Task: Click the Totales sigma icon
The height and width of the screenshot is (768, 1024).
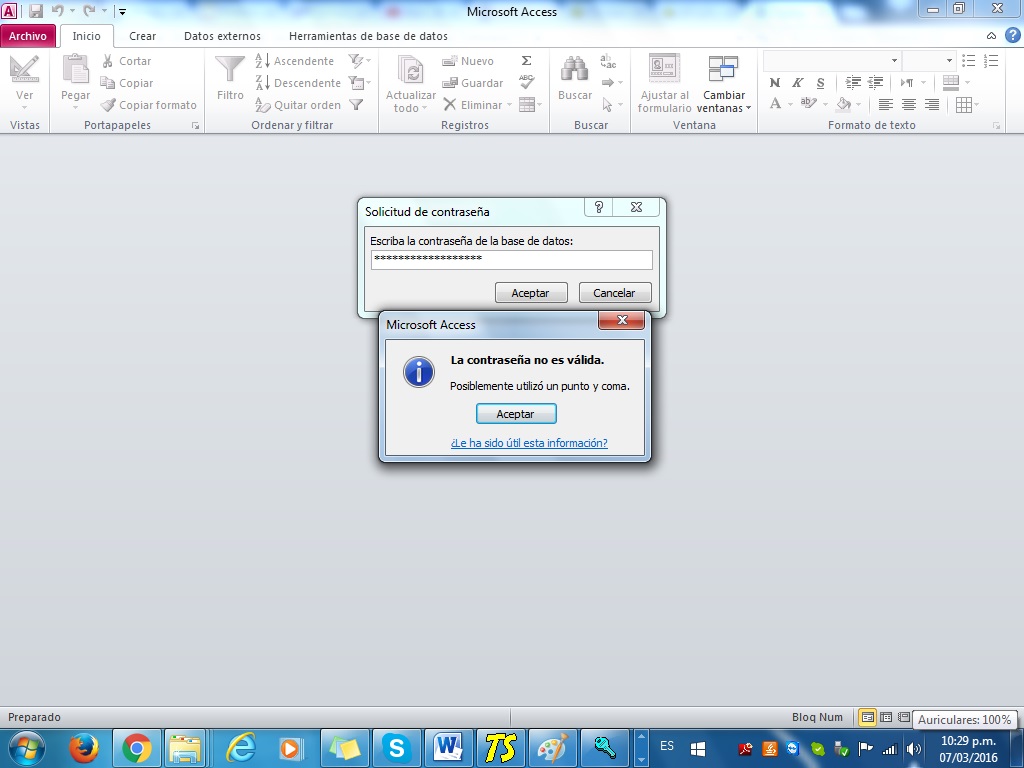Action: click(x=526, y=61)
